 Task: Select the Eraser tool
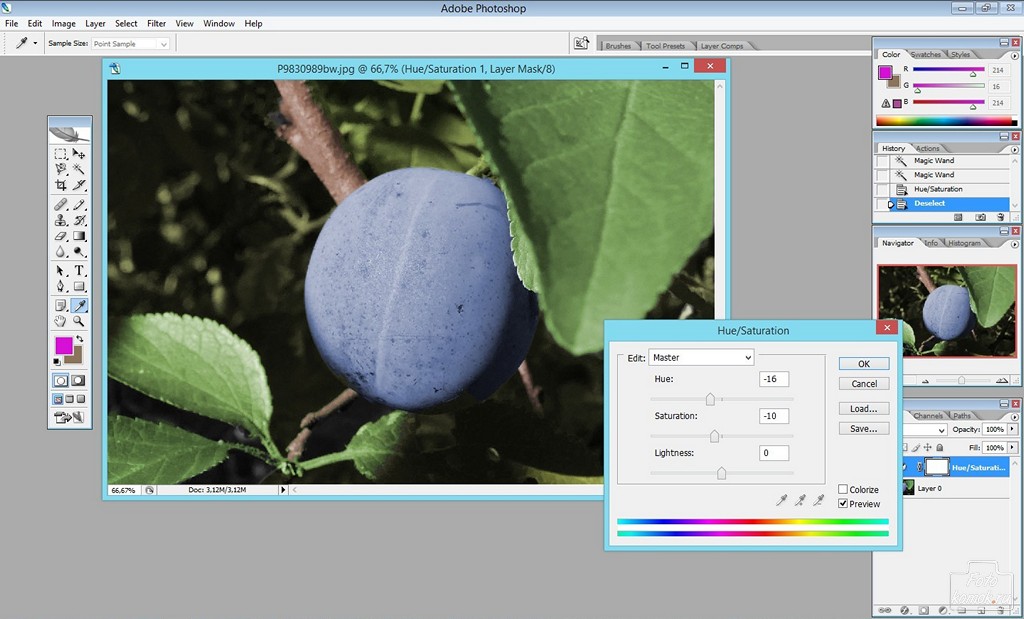[x=61, y=237]
